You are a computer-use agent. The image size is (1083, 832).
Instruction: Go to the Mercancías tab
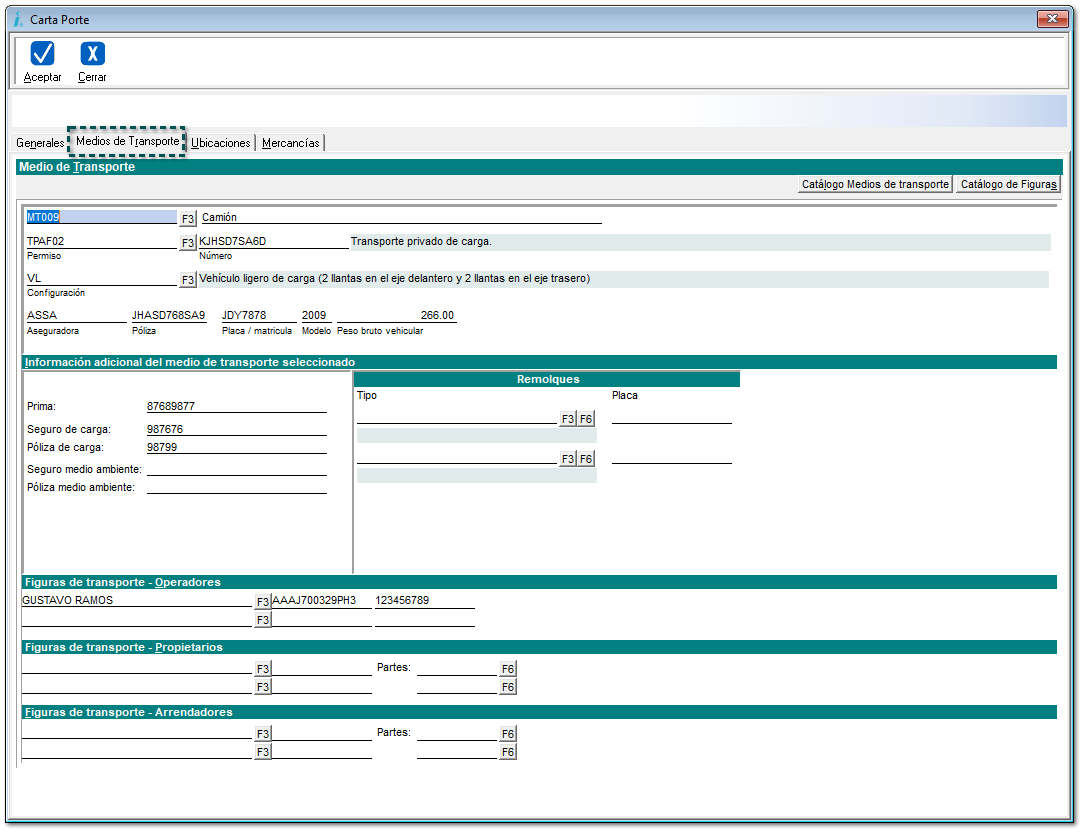[290, 143]
